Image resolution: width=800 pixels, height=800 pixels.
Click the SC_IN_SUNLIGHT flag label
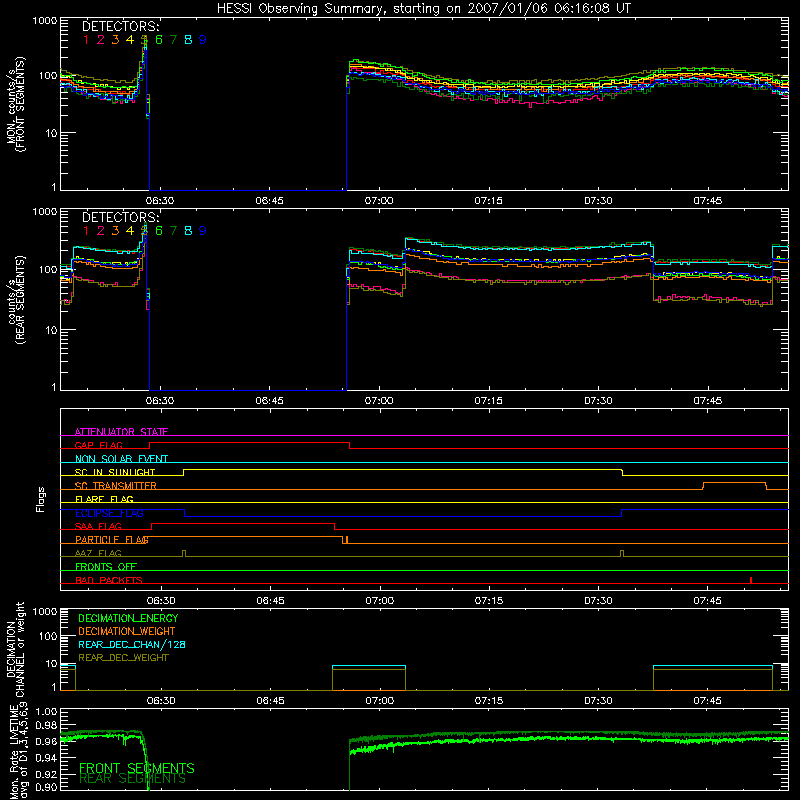pyautogui.click(x=115, y=472)
